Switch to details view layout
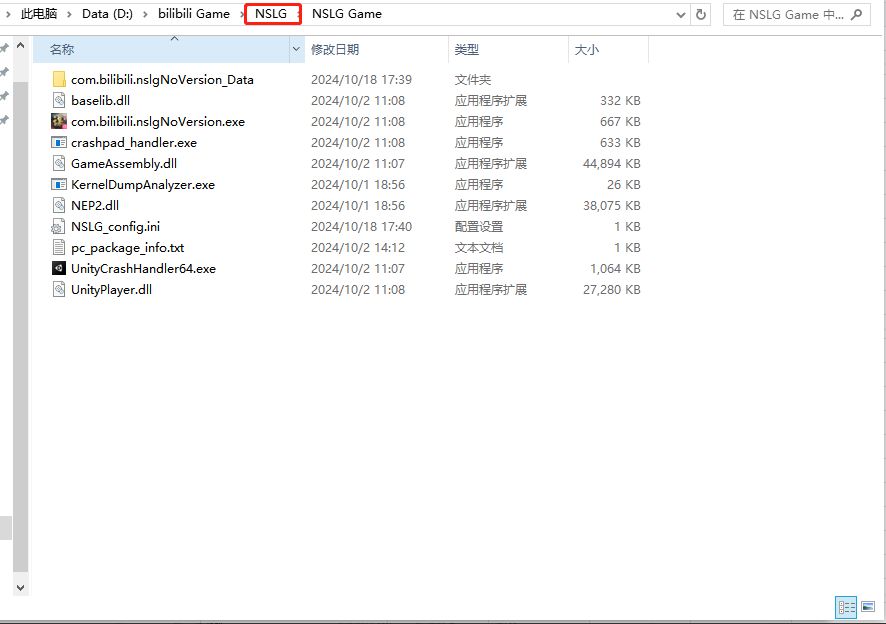This screenshot has height=624, width=886. click(x=846, y=608)
